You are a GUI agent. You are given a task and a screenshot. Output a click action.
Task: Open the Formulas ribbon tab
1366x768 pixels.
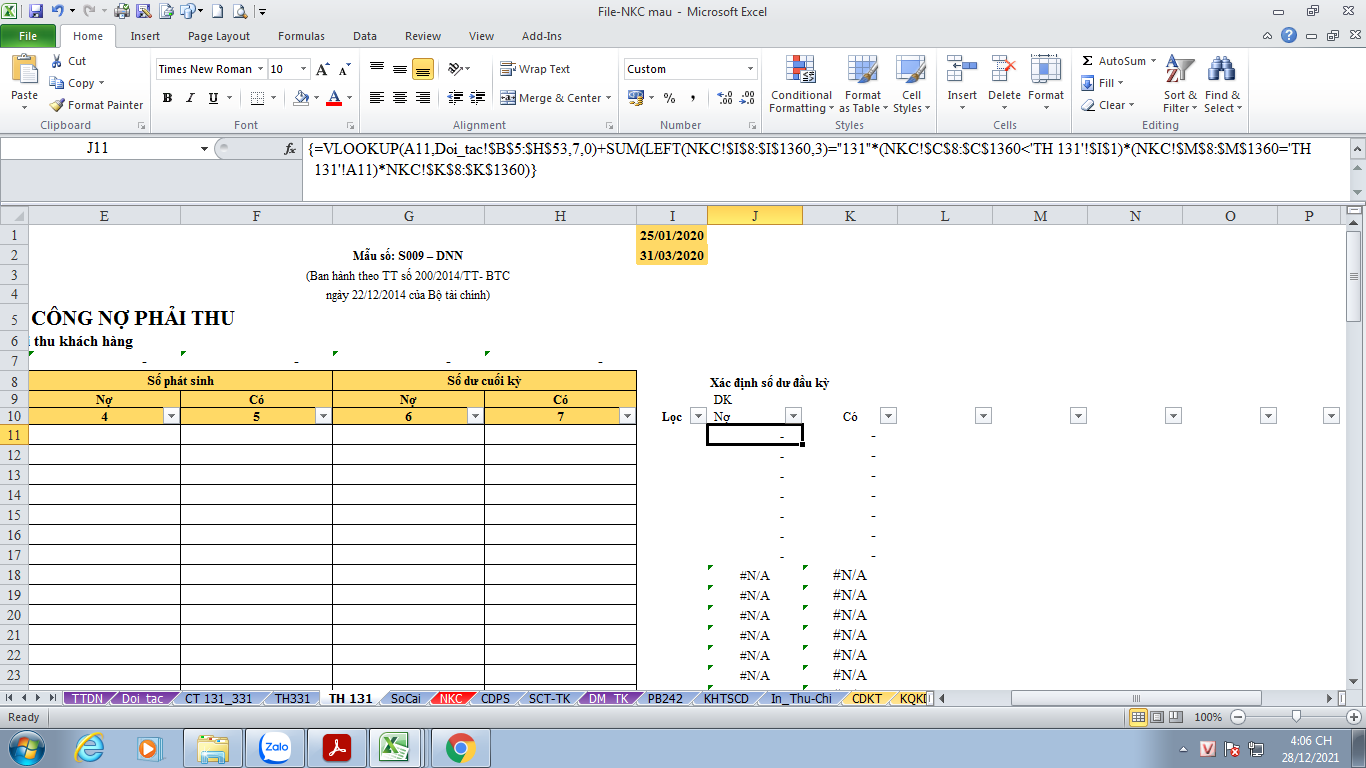tap(301, 36)
